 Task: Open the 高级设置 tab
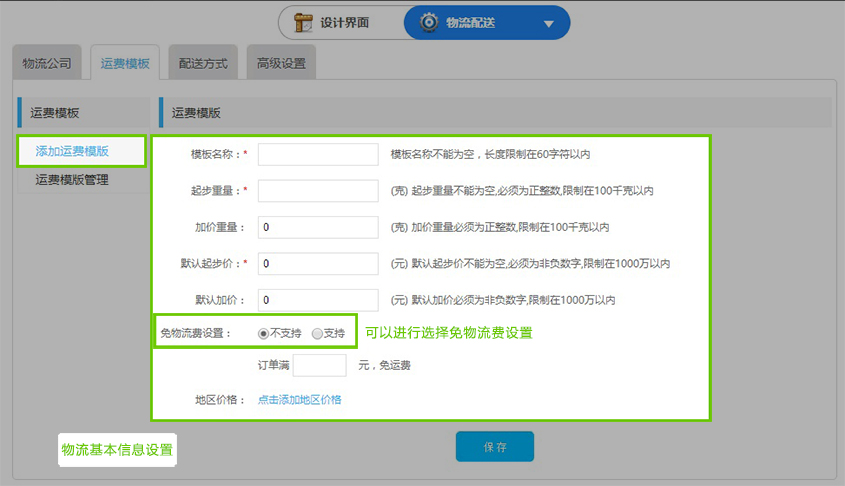click(x=281, y=63)
